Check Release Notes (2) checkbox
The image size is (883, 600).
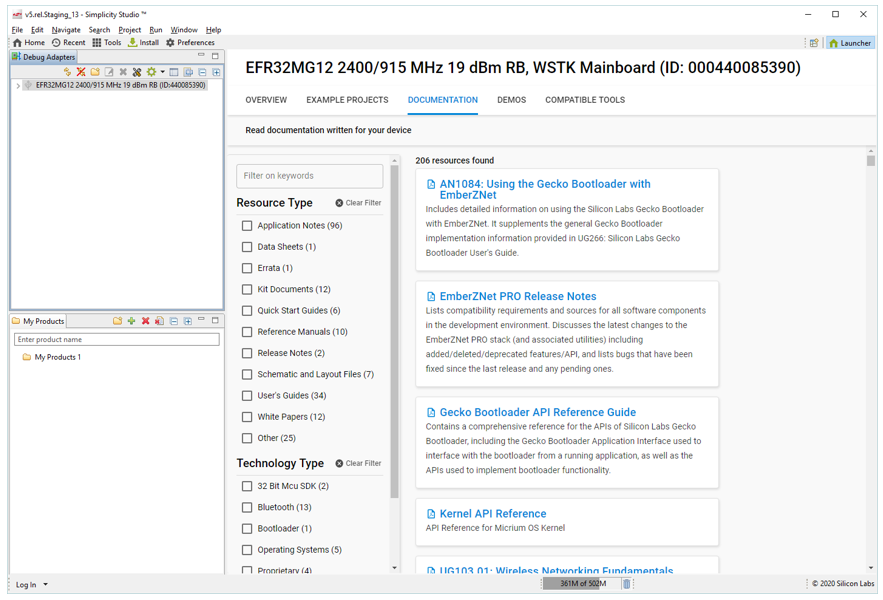(247, 353)
